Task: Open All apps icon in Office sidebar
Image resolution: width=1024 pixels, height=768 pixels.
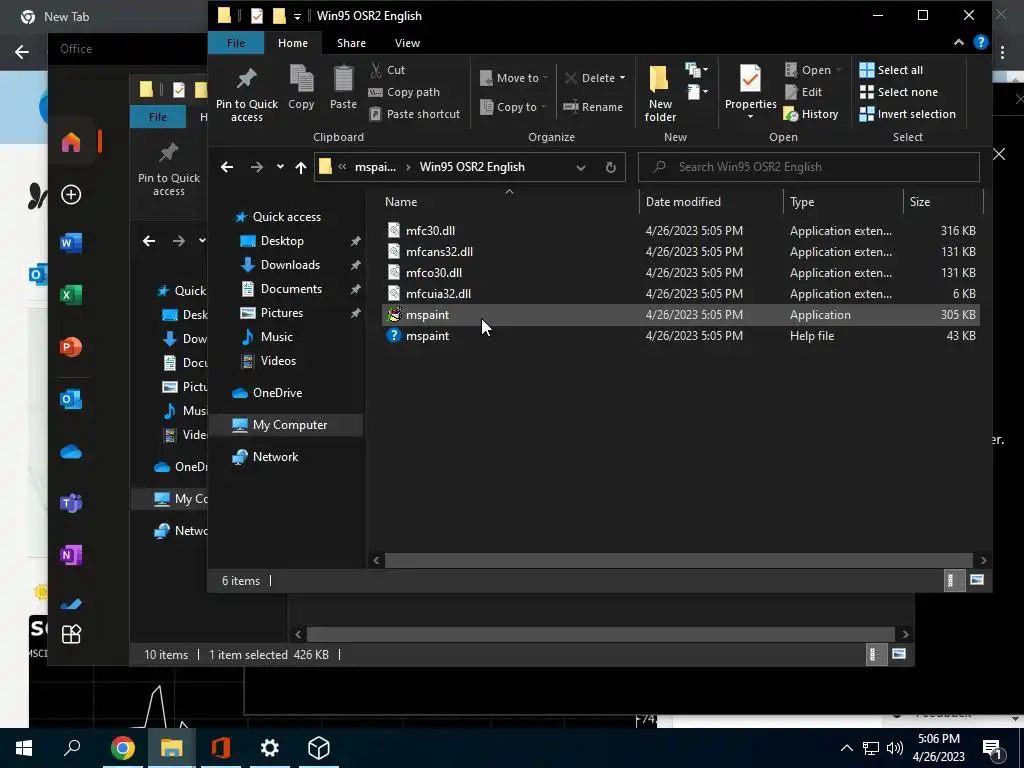Action: pos(71,634)
